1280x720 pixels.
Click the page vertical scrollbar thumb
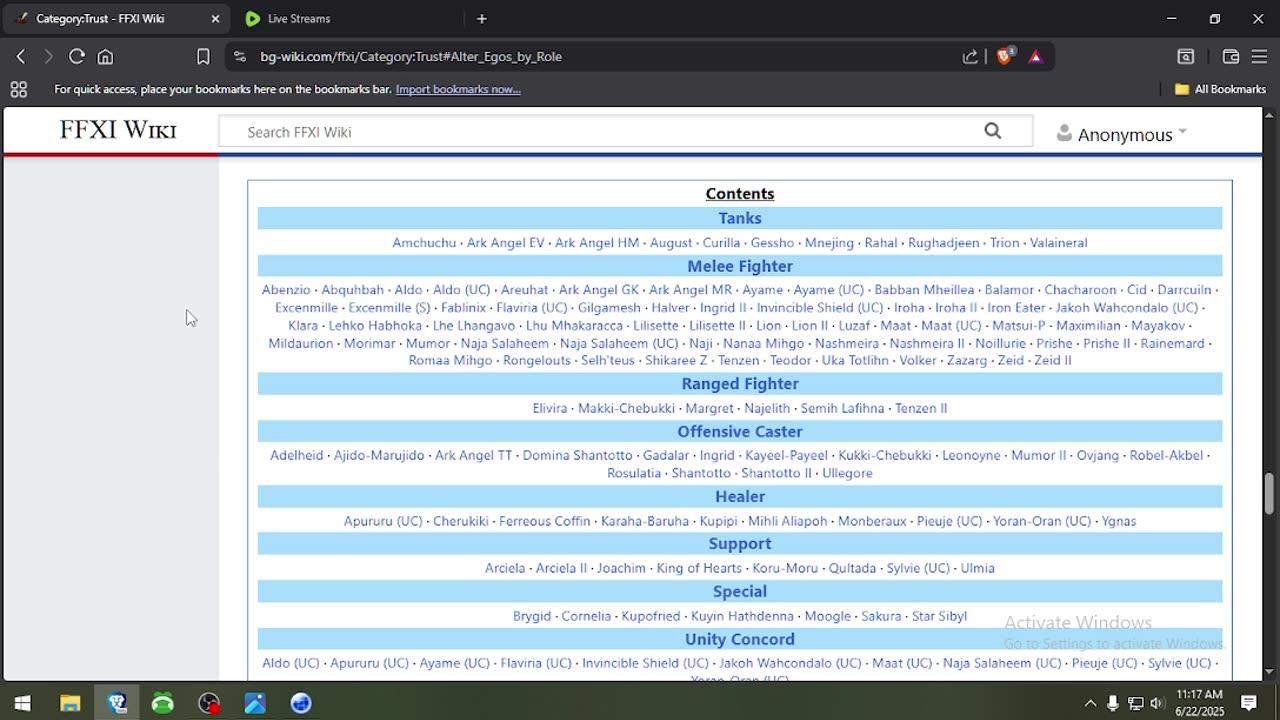coord(1270,493)
